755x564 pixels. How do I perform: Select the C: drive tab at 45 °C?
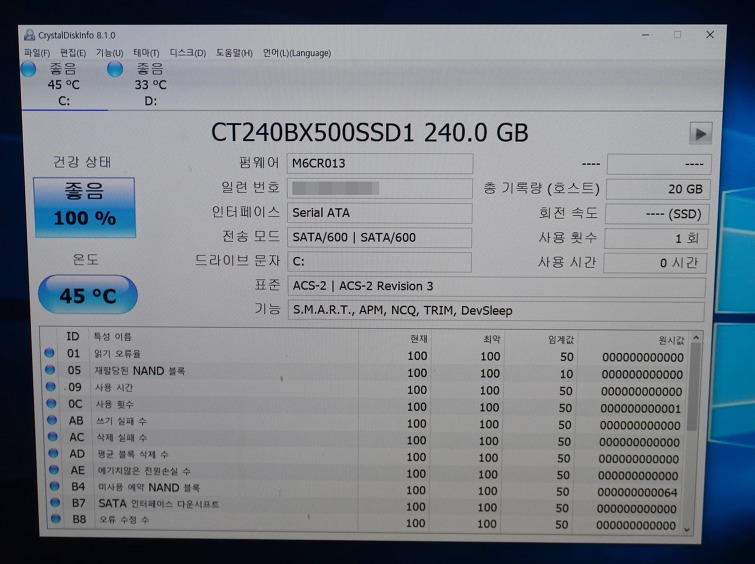click(64, 85)
